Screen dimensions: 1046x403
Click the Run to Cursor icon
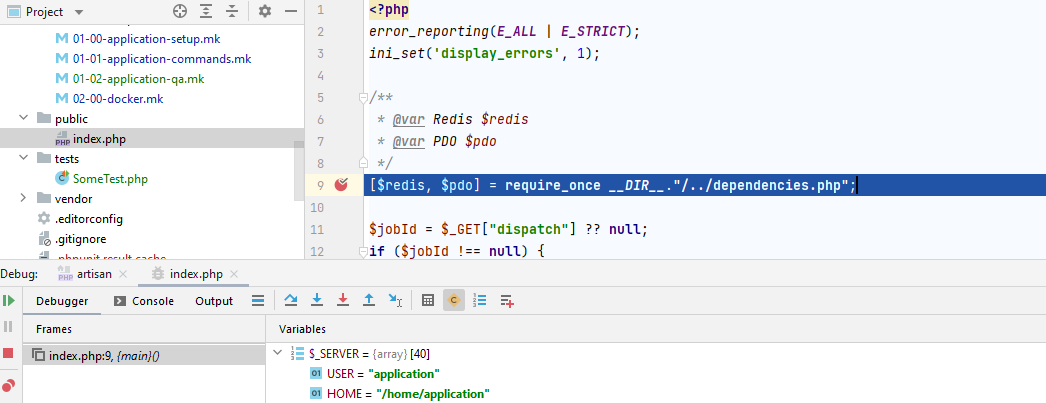point(395,300)
